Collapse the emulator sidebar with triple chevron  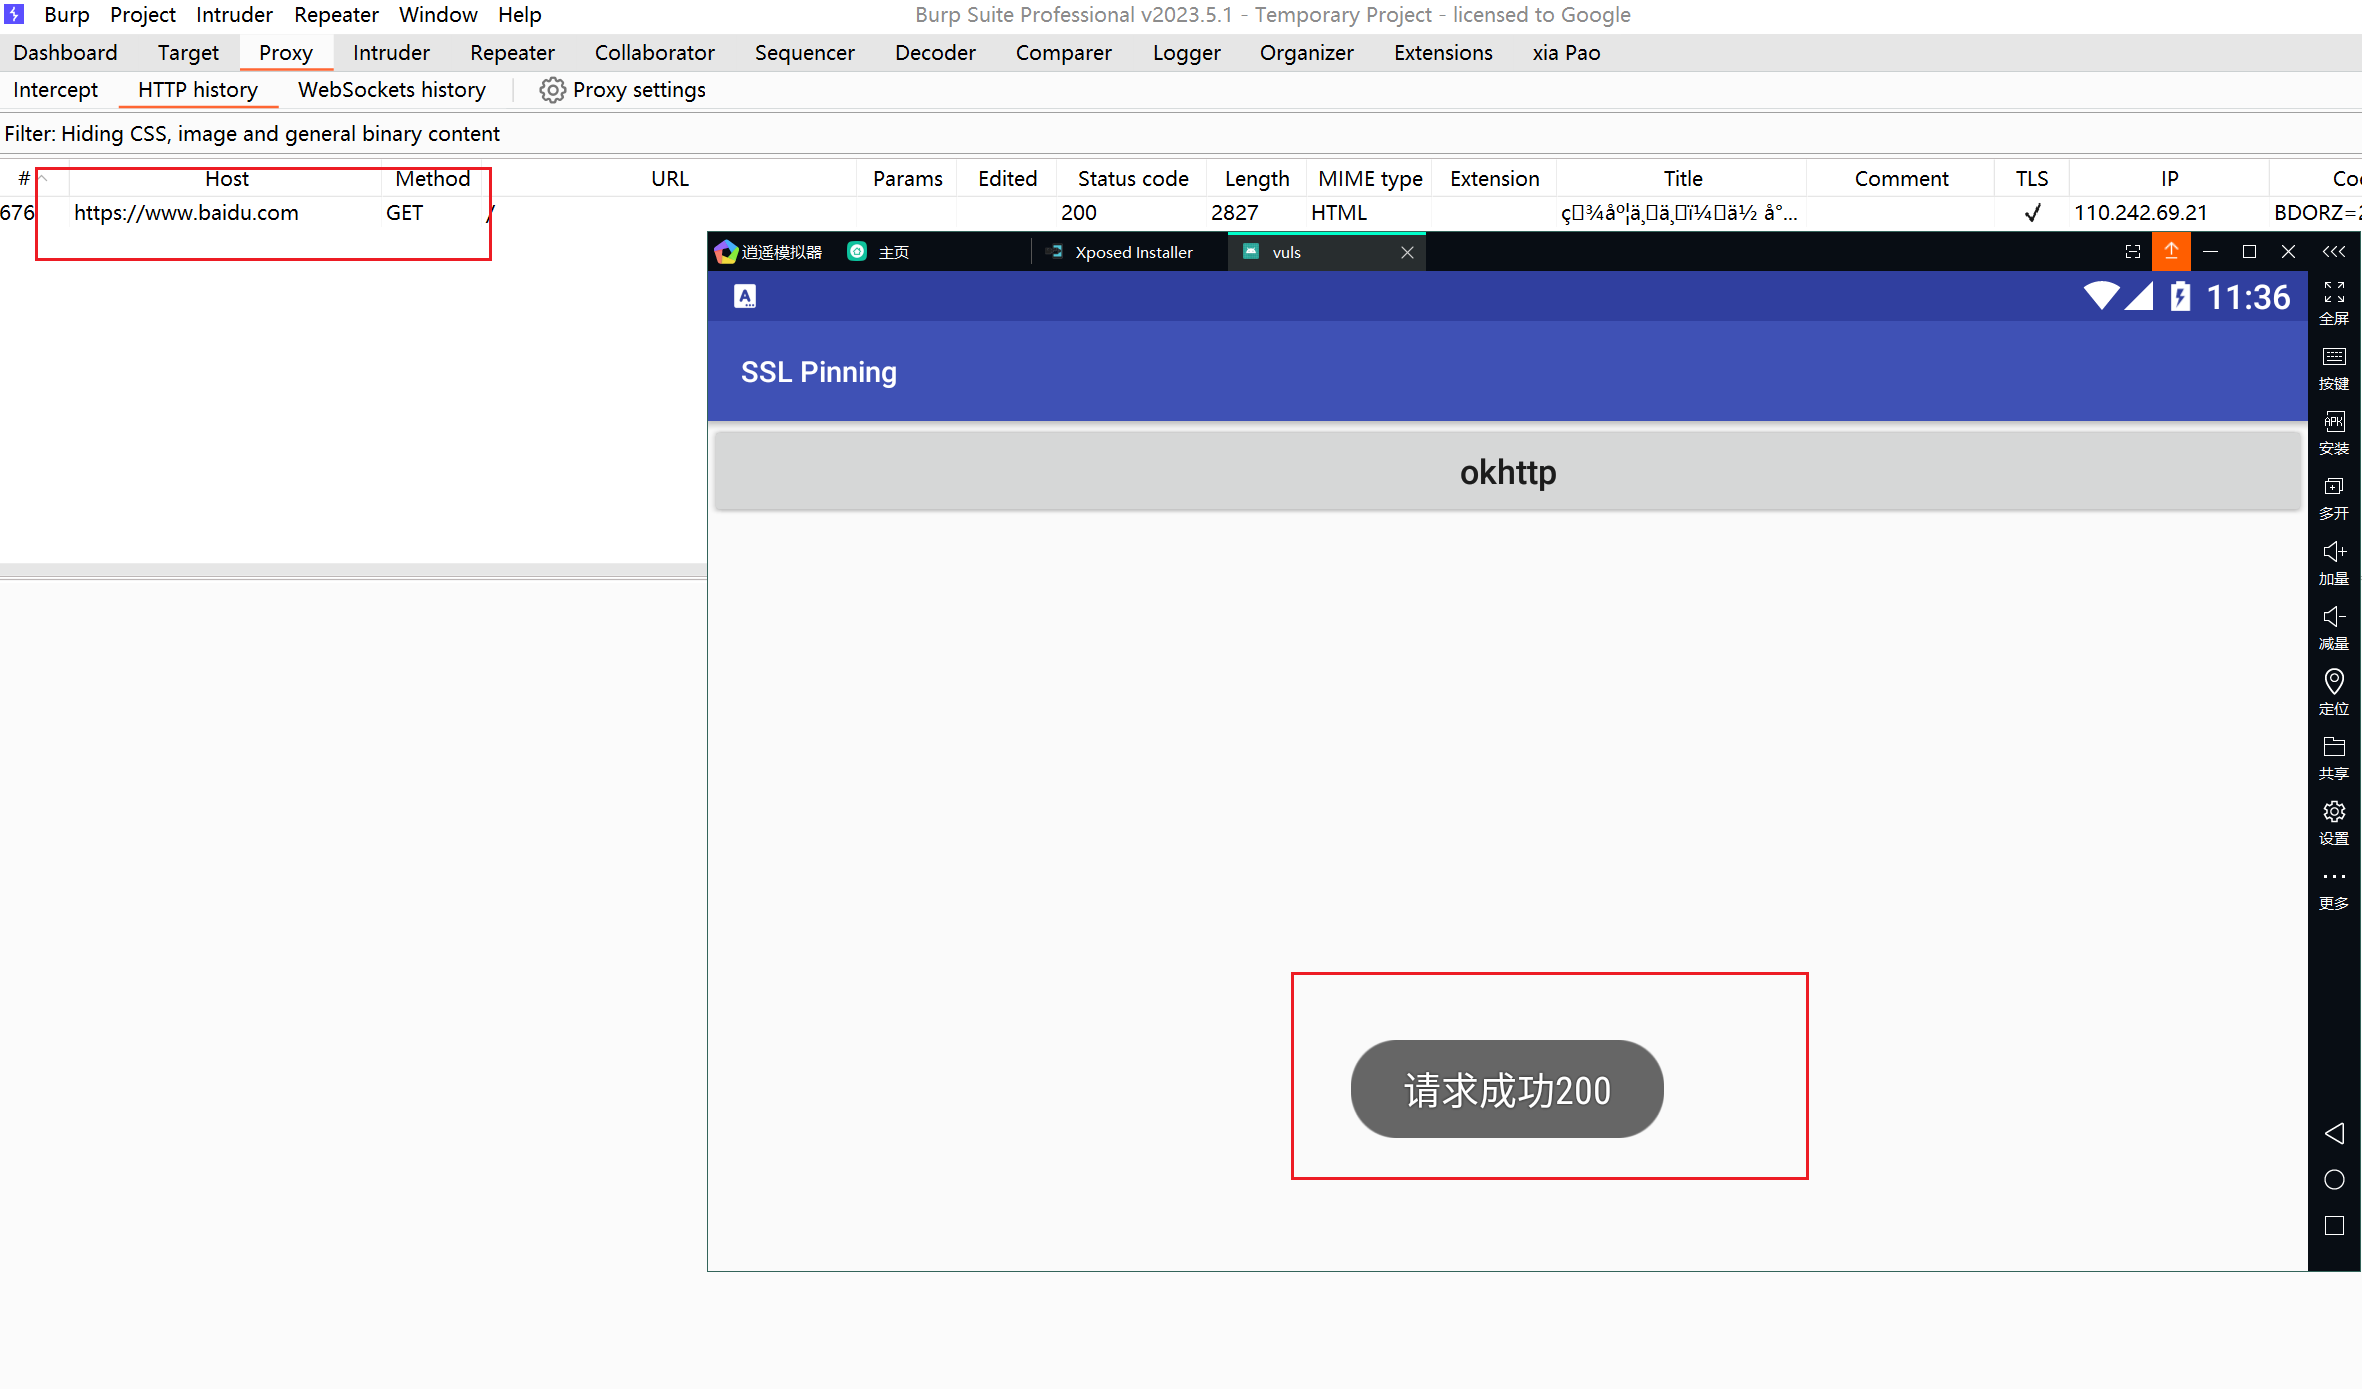click(x=2333, y=252)
